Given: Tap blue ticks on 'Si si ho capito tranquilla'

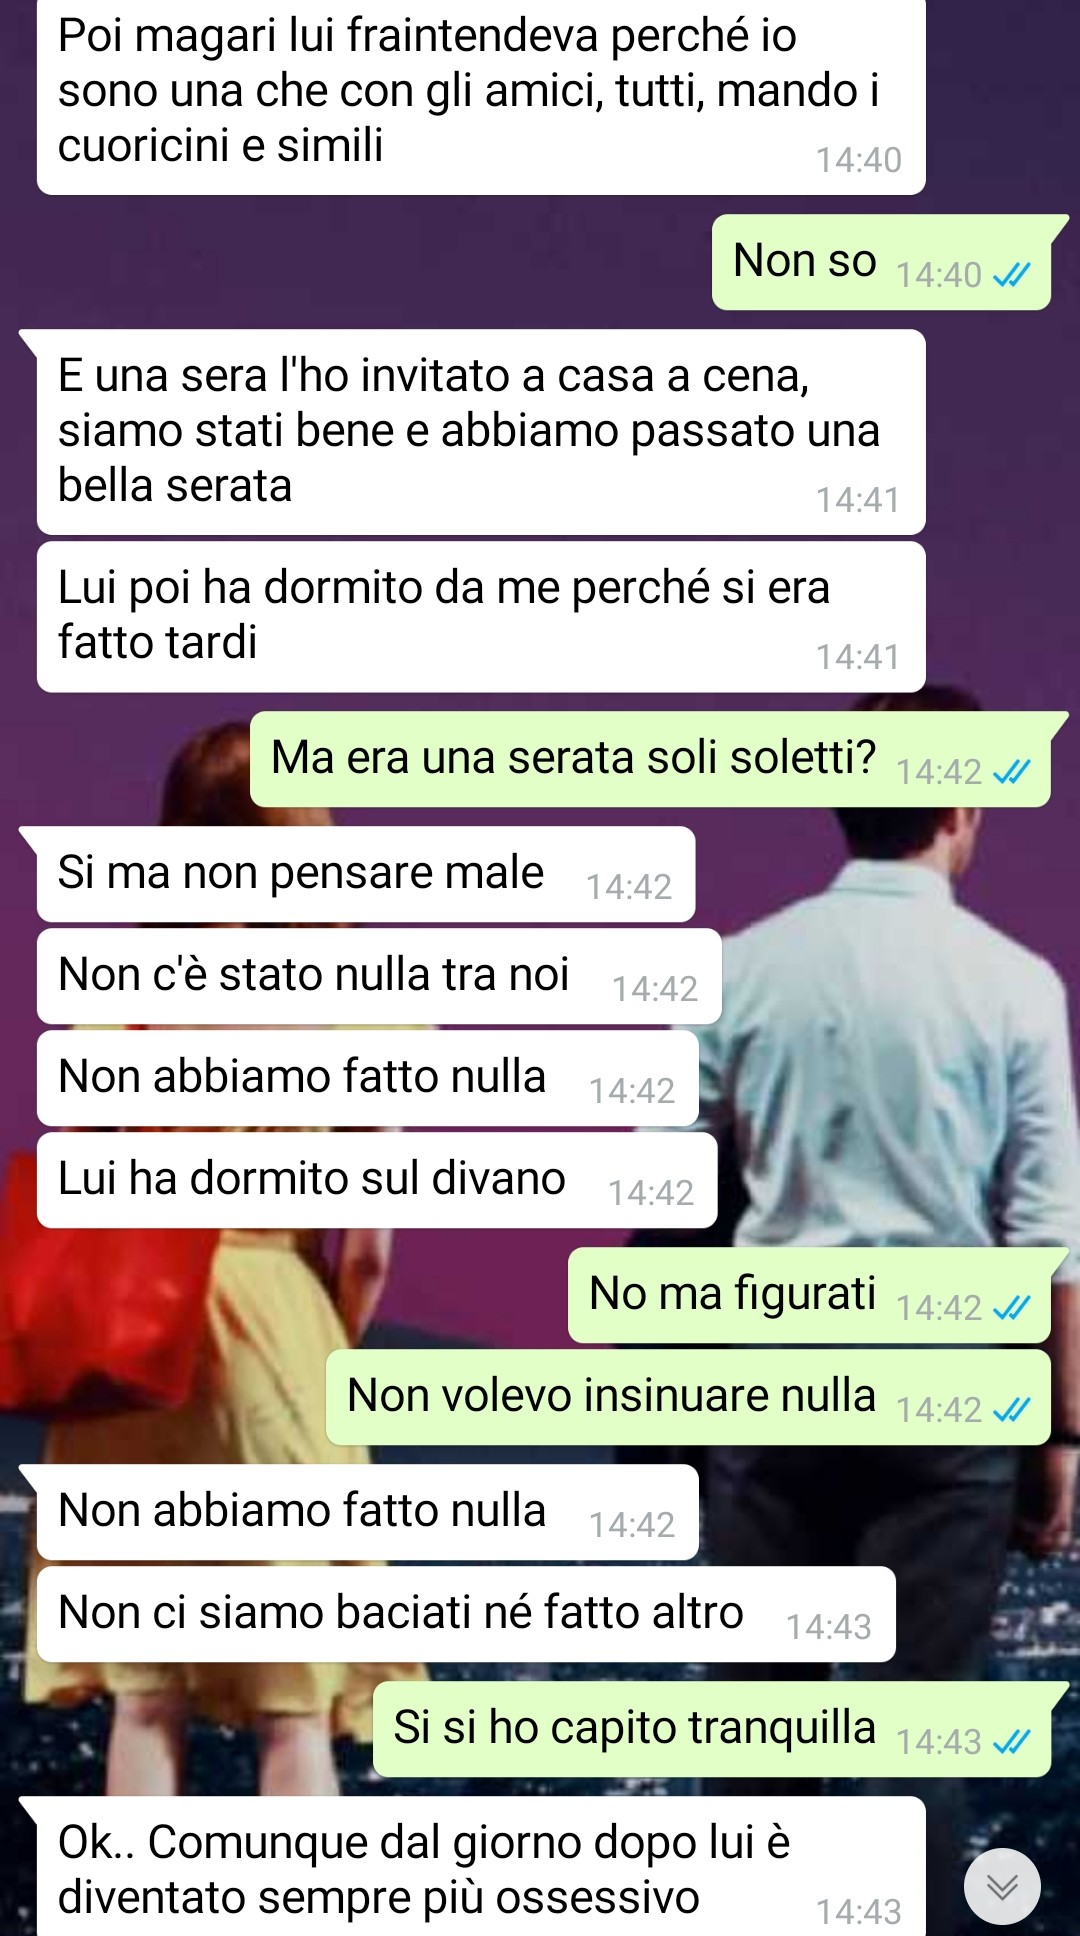Looking at the screenshot, I should (x=1011, y=1742).
